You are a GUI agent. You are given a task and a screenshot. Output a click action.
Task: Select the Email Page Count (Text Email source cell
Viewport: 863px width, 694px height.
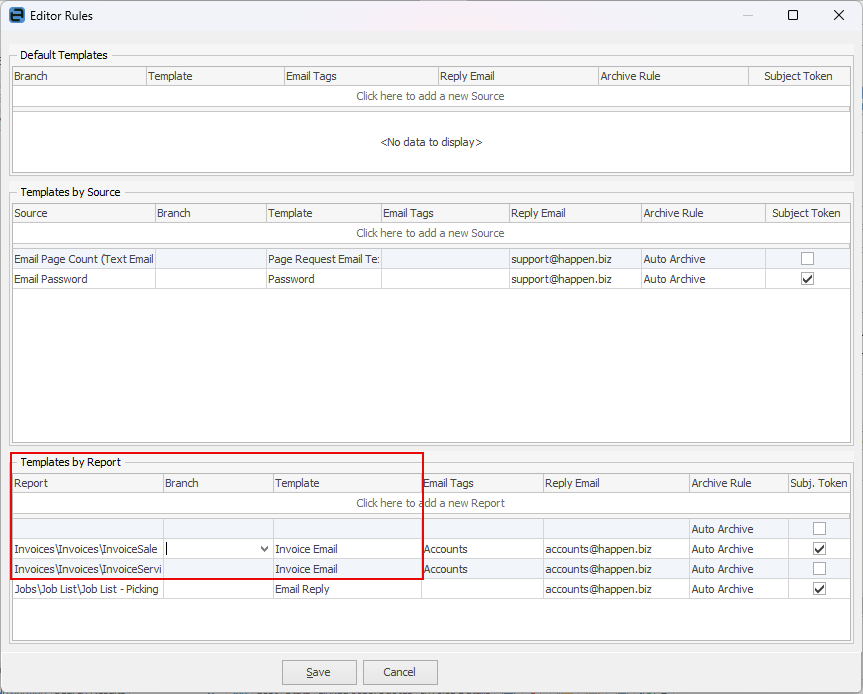point(84,259)
